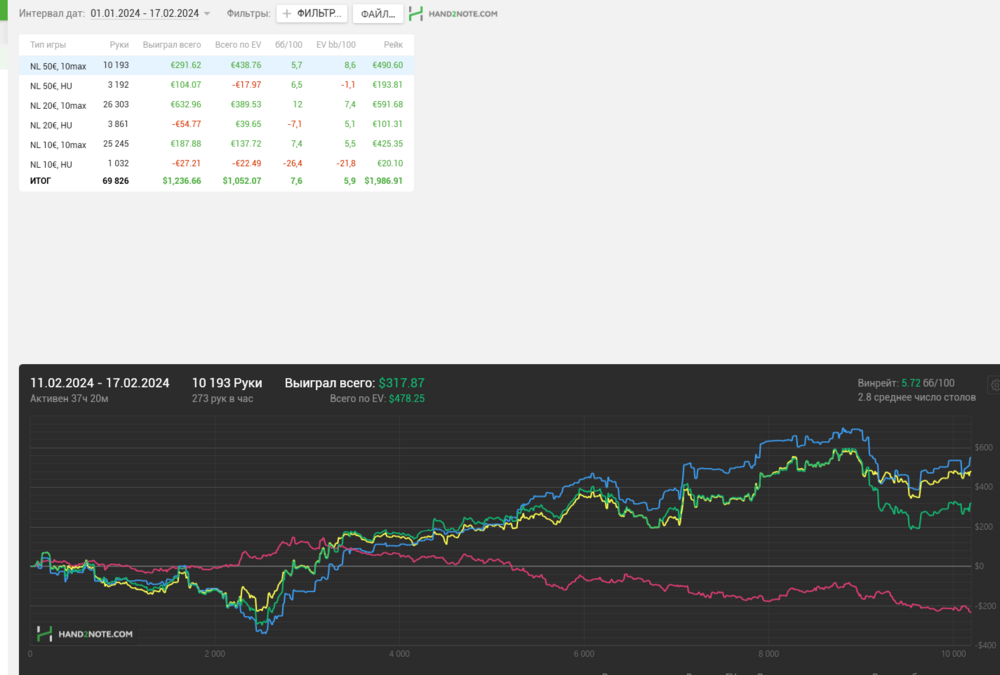Screen dimensions: 1000x675
Task: Click the $1,236.66 total winnings cell
Action: [x=182, y=181]
